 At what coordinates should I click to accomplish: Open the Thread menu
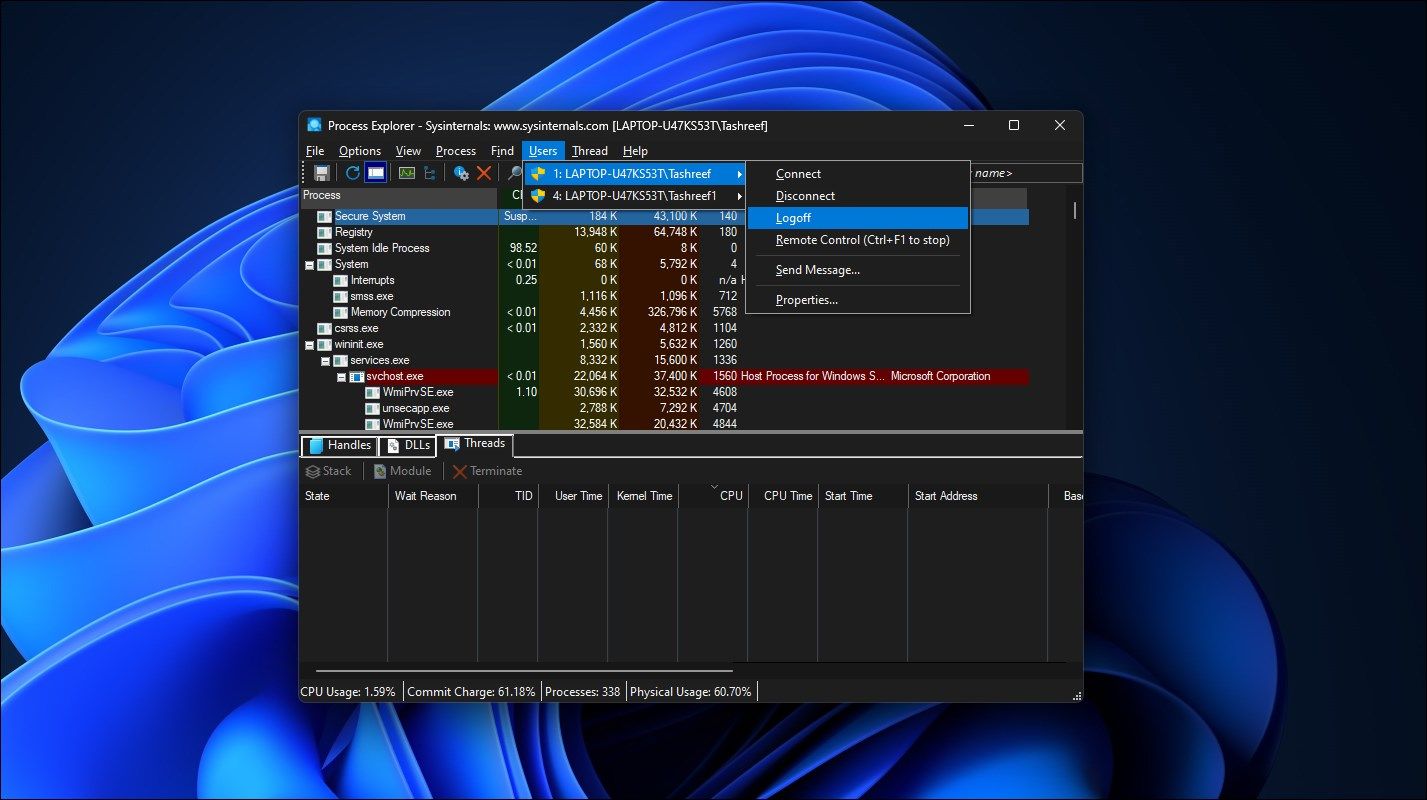tap(589, 150)
